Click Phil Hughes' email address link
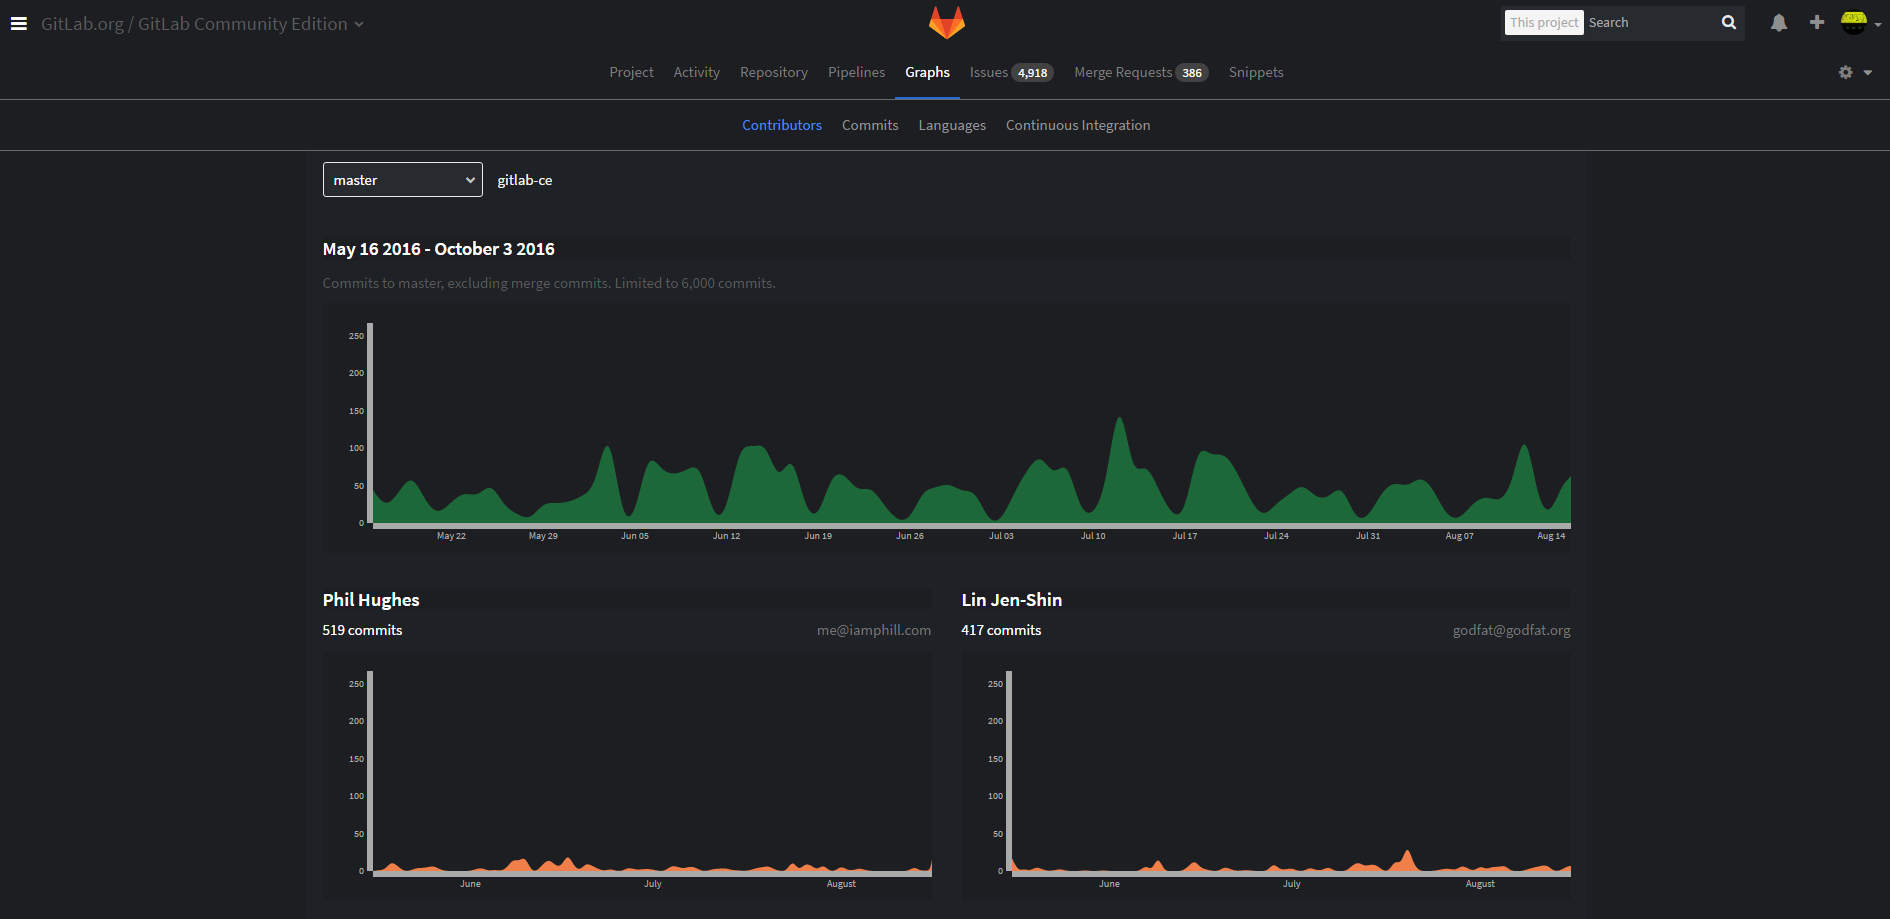Viewport: 1890px width, 919px height. (873, 630)
